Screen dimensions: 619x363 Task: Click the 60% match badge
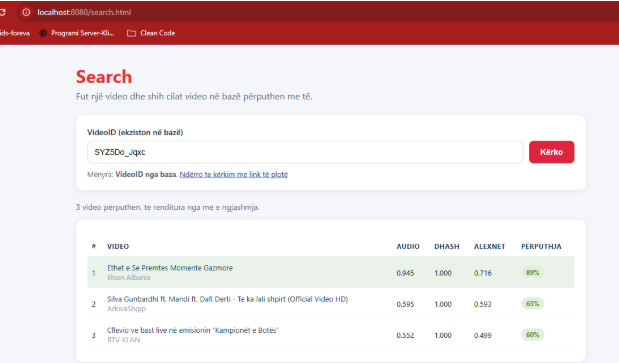[x=533, y=335]
